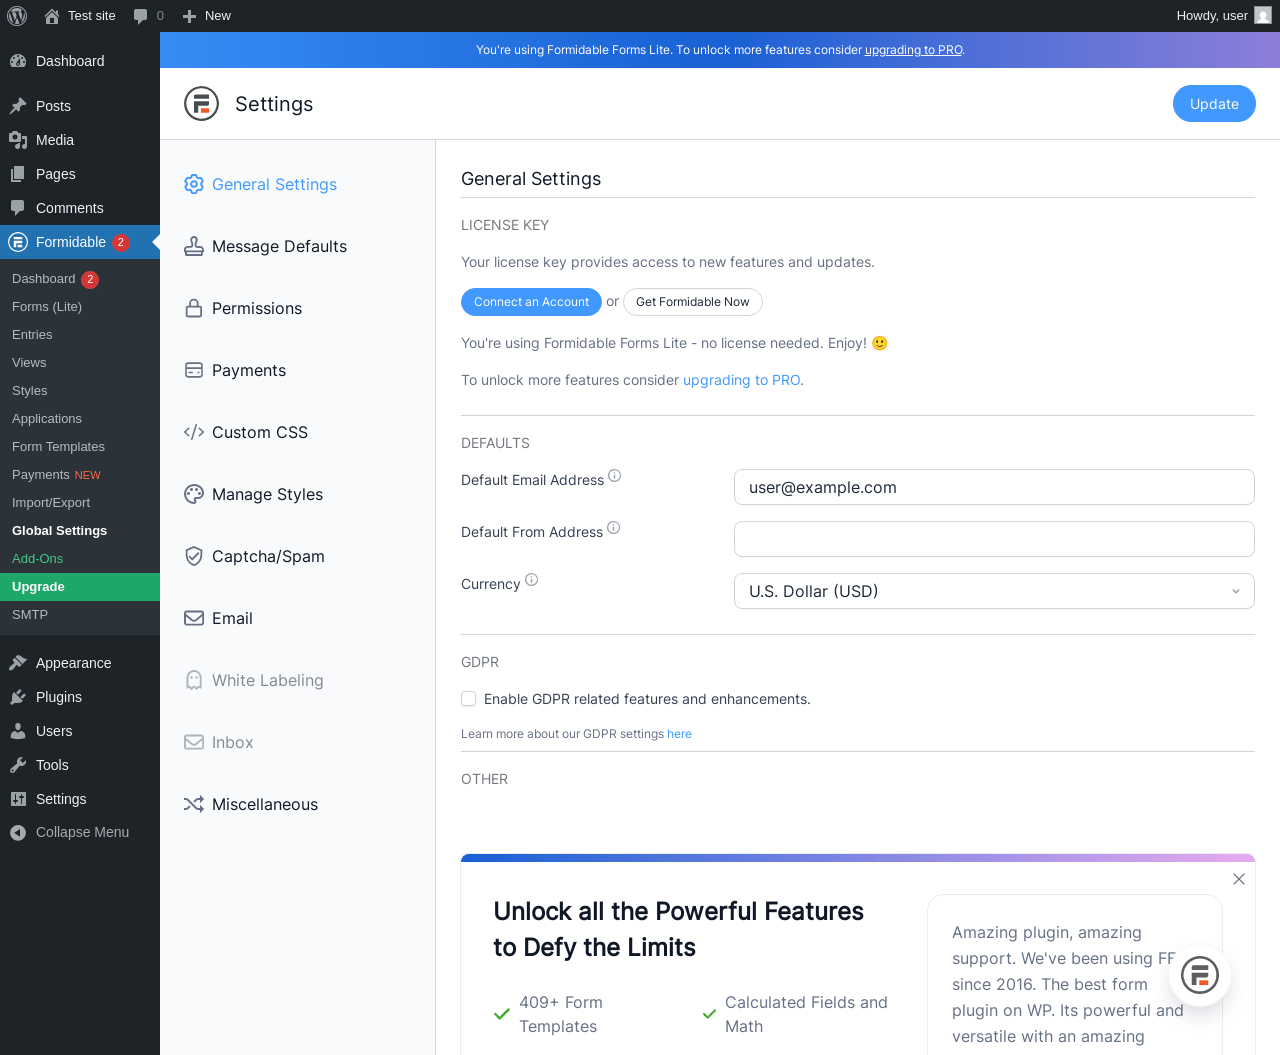Click the WordPress logo icon

(x=17, y=16)
